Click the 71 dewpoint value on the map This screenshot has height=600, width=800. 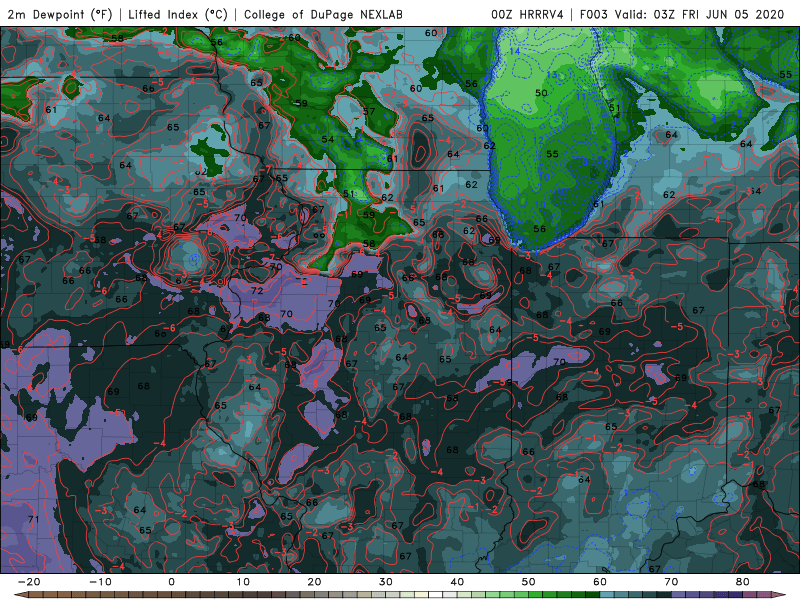pos(33,519)
